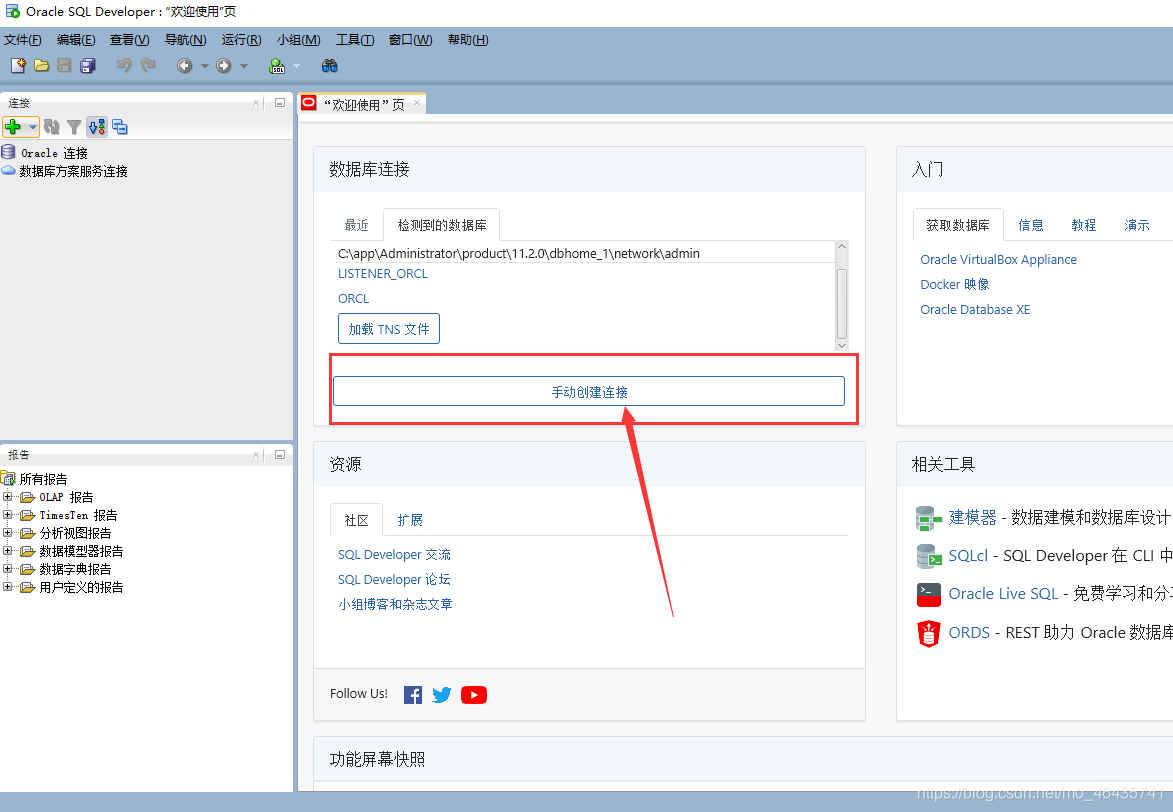Close the 连接 panel with its x
Screen dimensions: 1173x812
256,103
